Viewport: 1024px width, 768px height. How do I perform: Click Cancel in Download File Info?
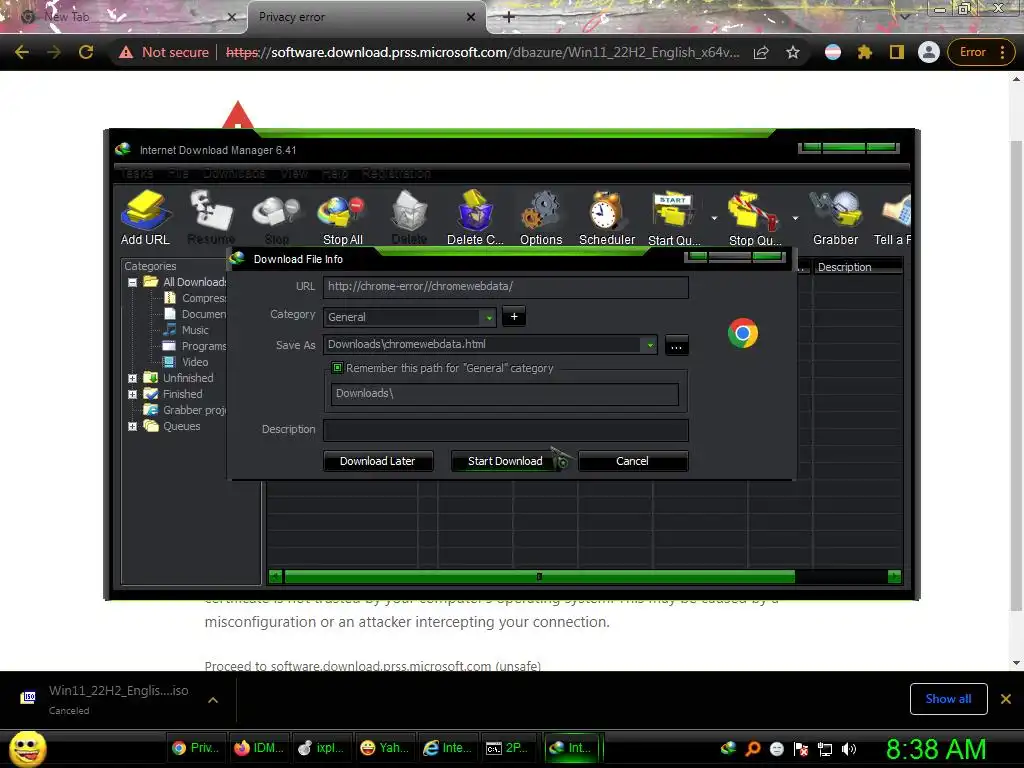632,461
